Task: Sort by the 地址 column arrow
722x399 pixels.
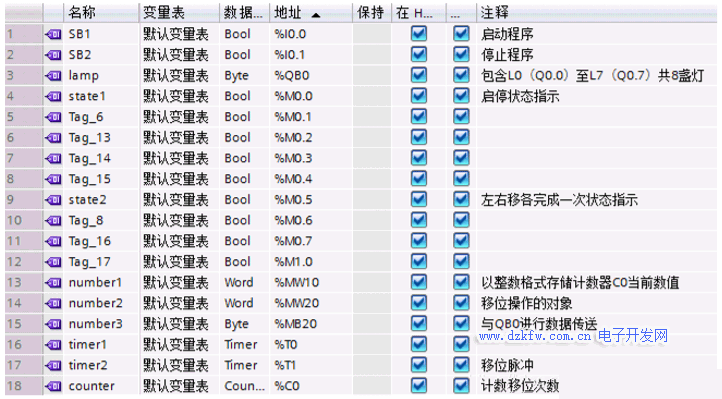Action: [x=315, y=15]
